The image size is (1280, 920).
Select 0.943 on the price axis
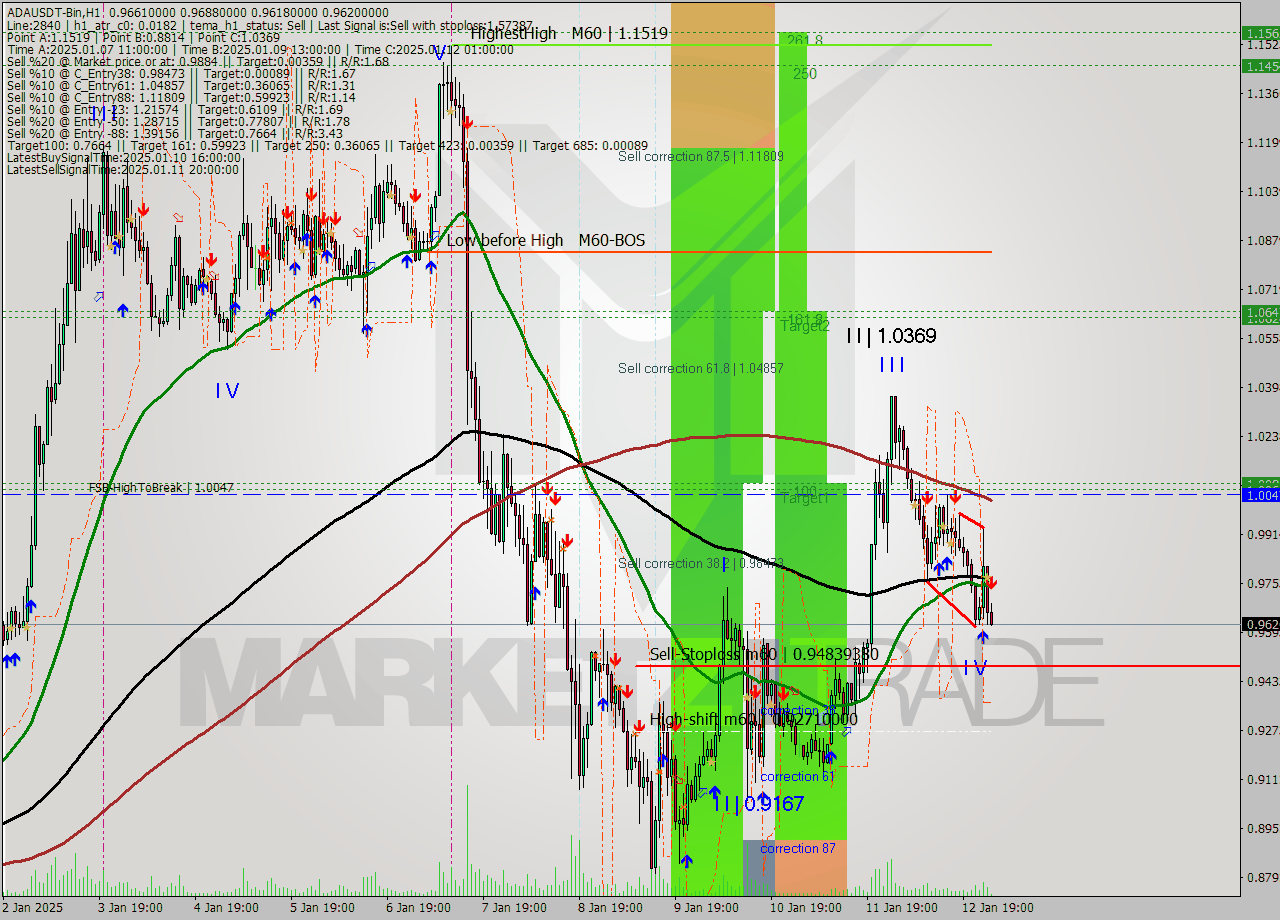pyautogui.click(x=1262, y=682)
